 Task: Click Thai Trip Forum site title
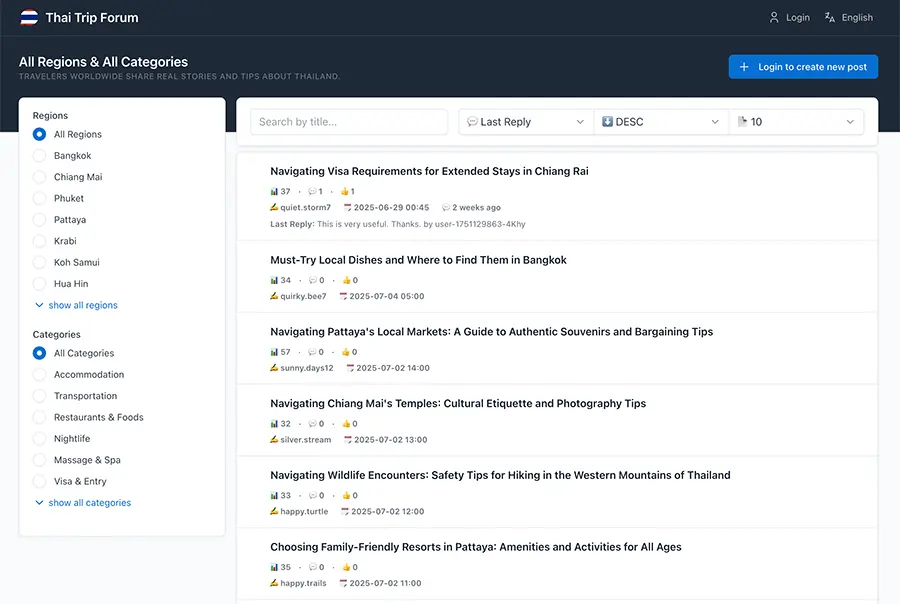click(92, 18)
